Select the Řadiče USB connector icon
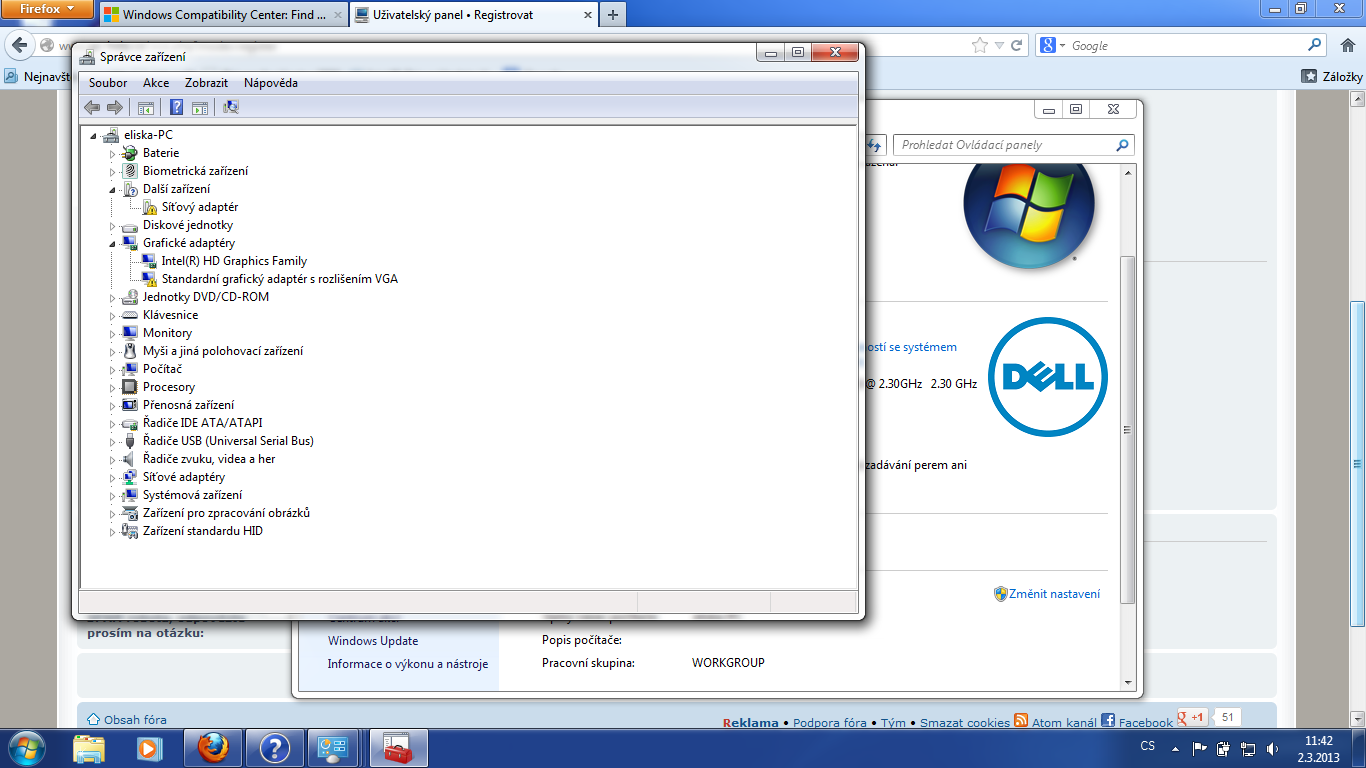The height and width of the screenshot is (768, 1366). (129, 441)
